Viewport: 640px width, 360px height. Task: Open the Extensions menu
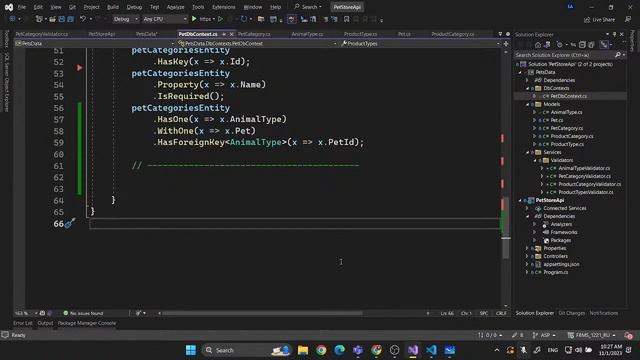pyautogui.click(x=224, y=7)
